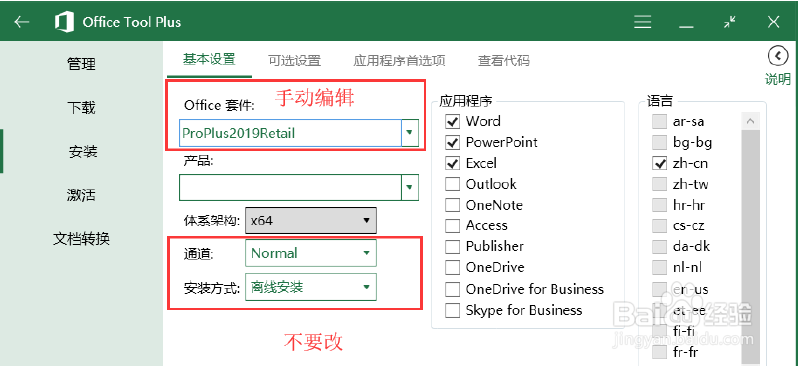799x367 pixels.
Task: Open the 文档转换 sidebar section
Action: 82,239
